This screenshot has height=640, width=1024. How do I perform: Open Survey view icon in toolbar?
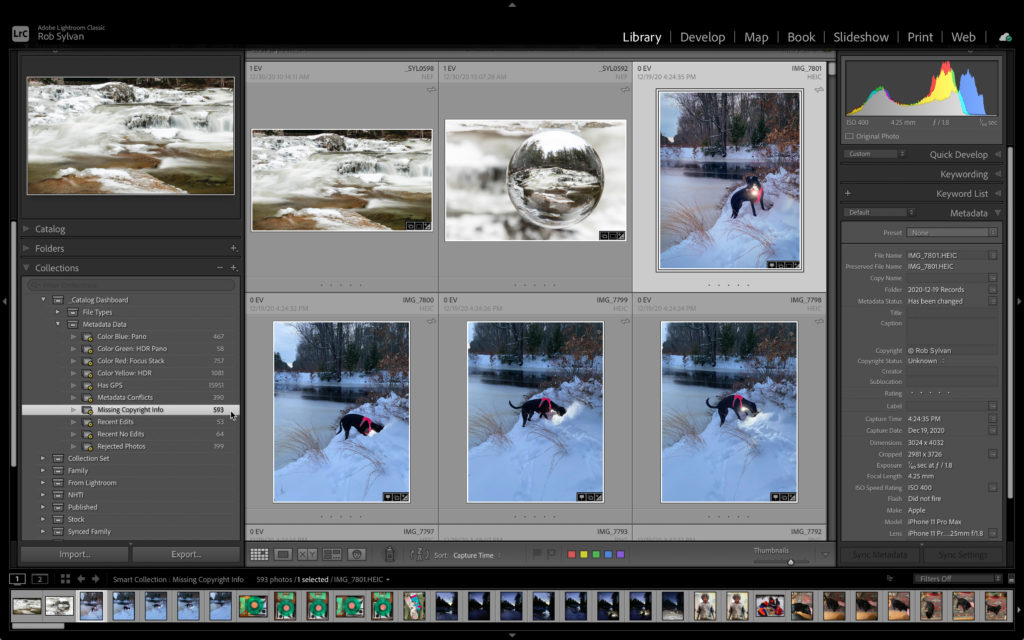331,554
